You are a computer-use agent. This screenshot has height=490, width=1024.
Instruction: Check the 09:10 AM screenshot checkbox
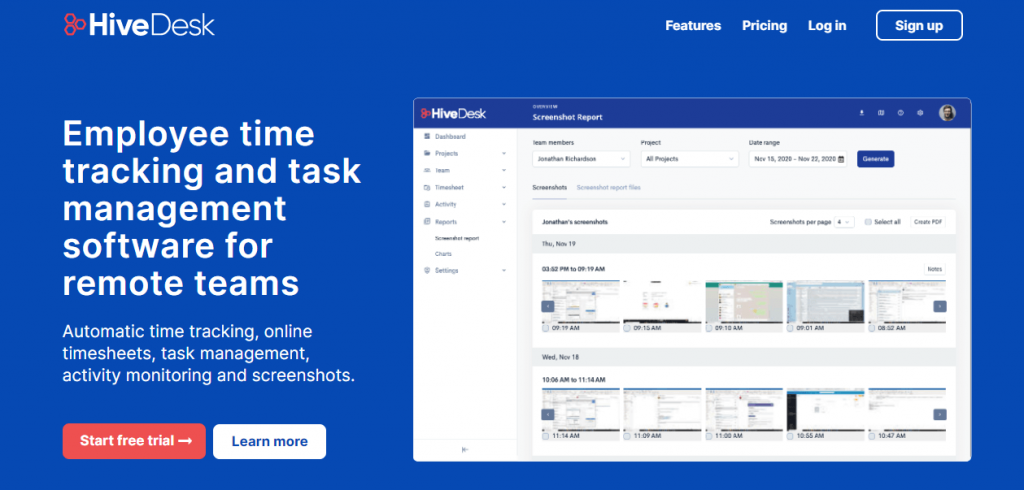(x=709, y=328)
